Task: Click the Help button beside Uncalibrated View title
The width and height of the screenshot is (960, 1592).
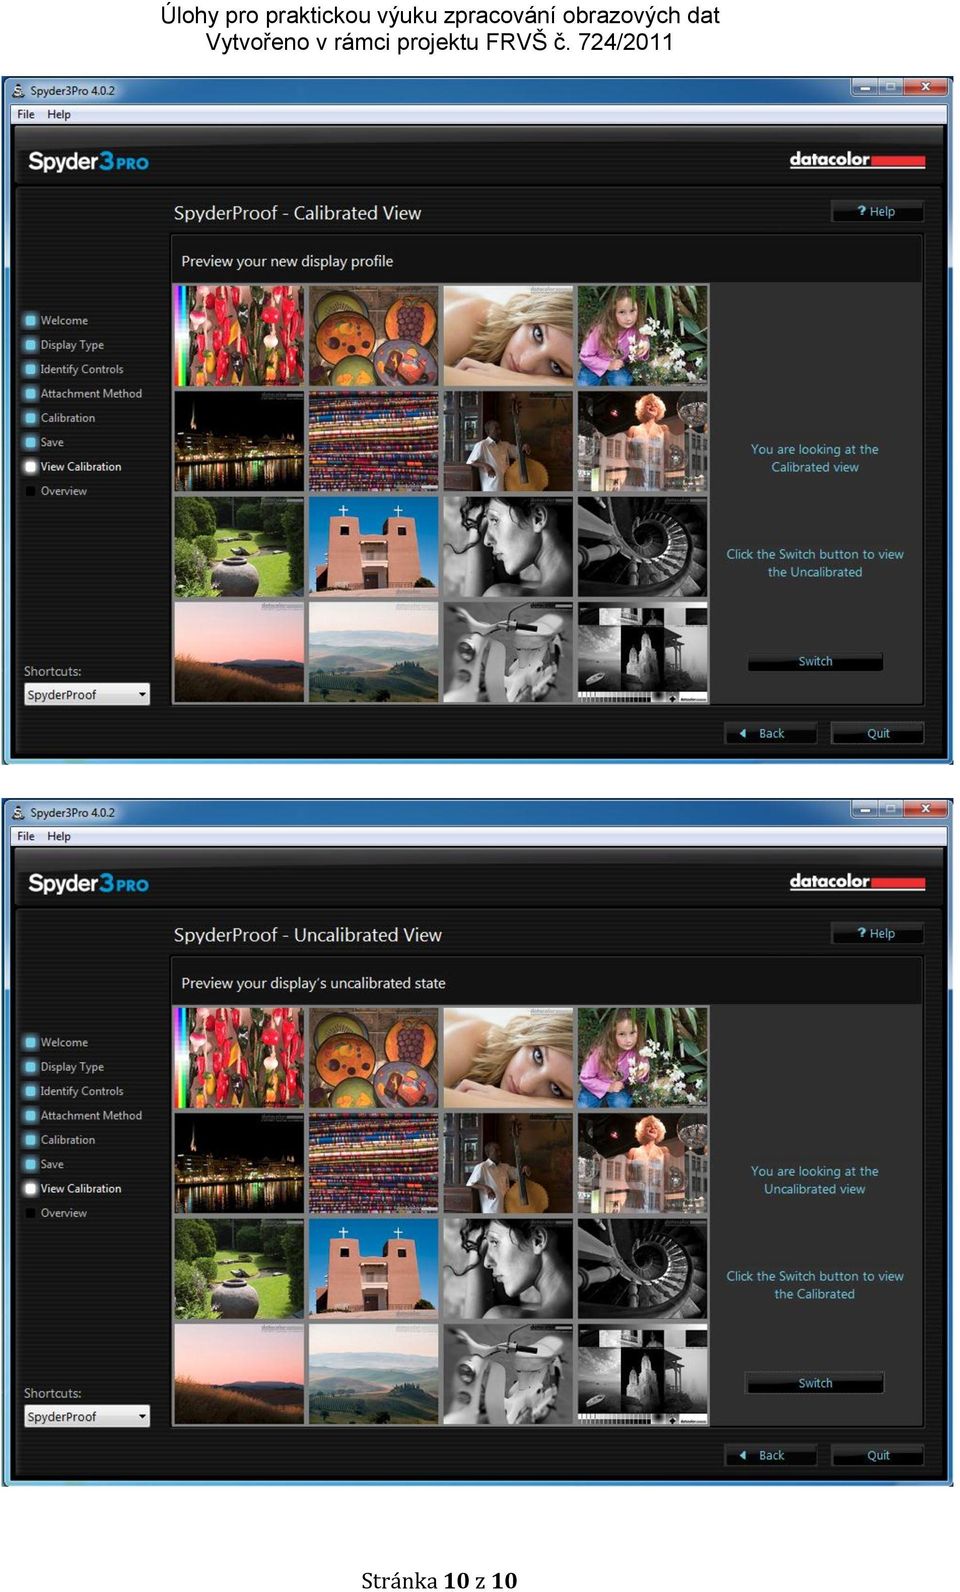Action: (877, 933)
